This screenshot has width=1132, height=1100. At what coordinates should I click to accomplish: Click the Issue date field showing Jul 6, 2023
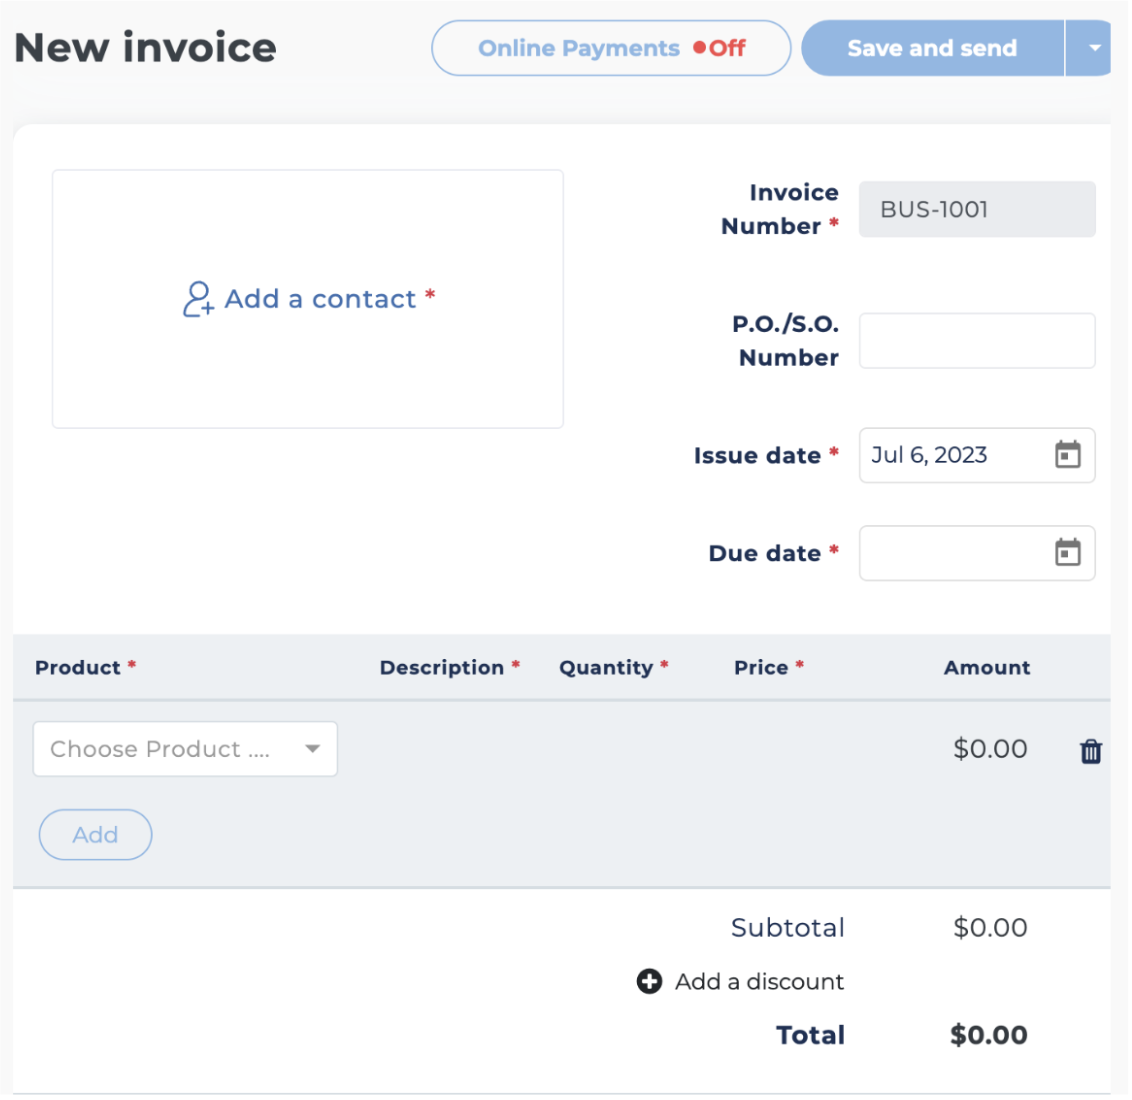[x=950, y=455]
